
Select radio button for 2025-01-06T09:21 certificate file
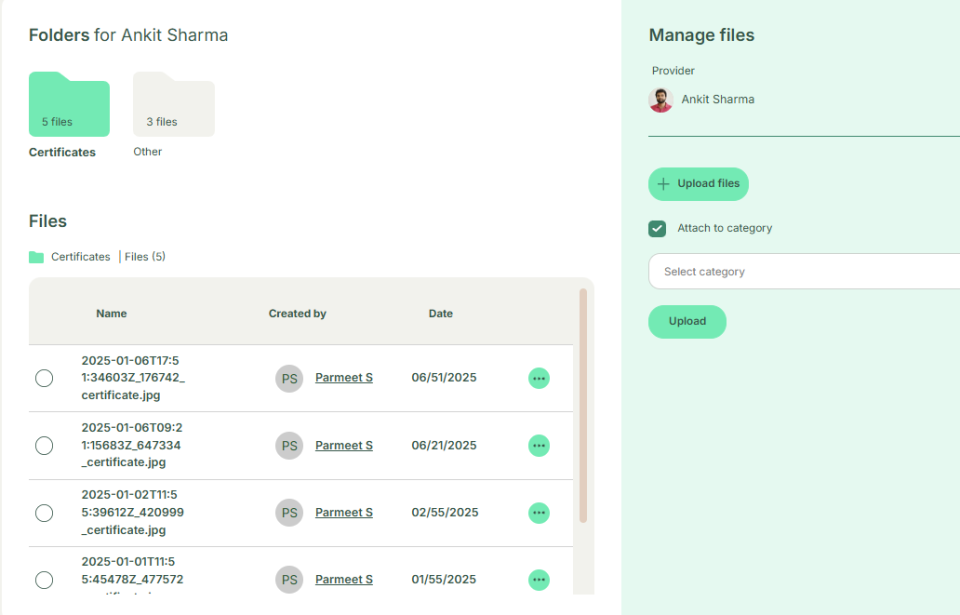[x=44, y=445]
